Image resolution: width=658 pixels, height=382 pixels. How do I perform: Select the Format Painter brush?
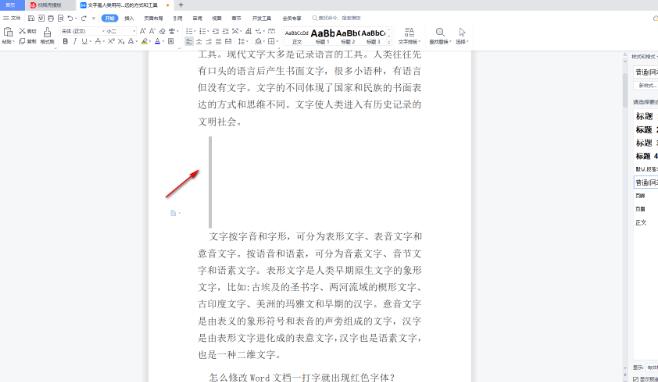[47, 32]
